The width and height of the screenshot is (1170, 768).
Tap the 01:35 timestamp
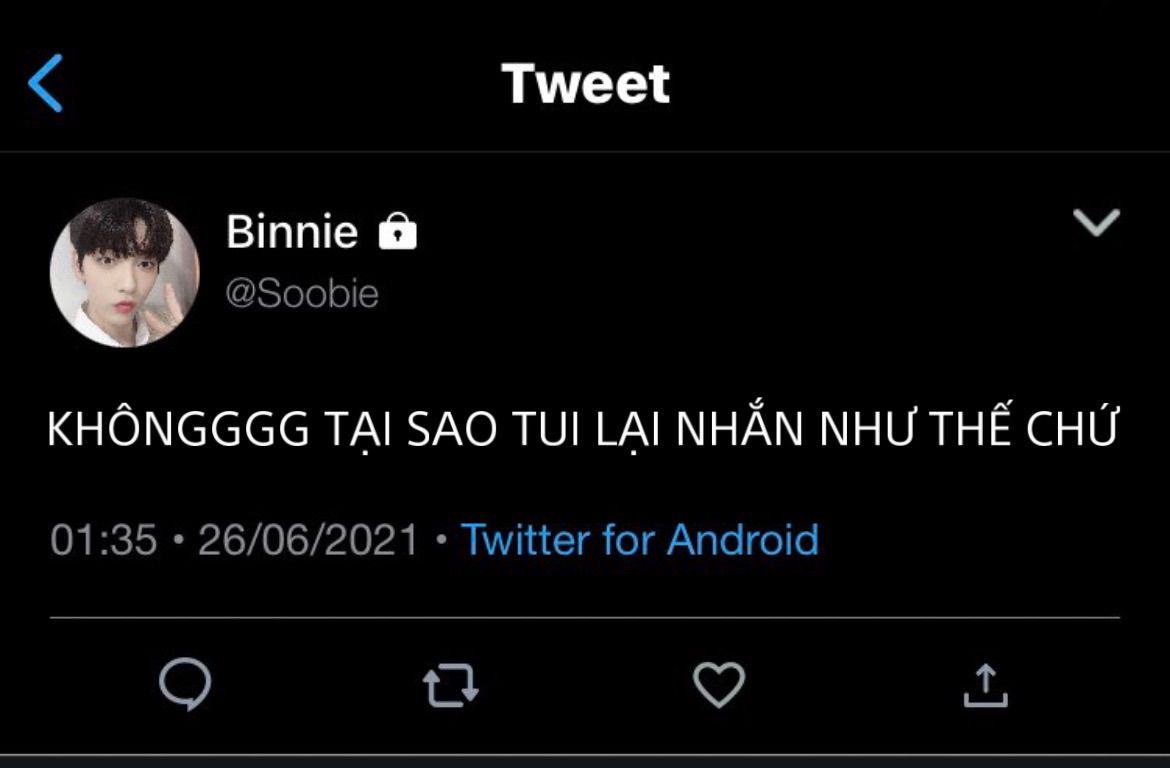(x=104, y=540)
